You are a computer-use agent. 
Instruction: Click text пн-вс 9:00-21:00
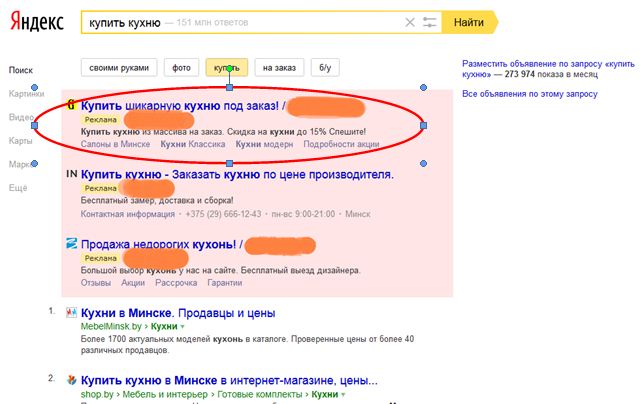tap(303, 214)
